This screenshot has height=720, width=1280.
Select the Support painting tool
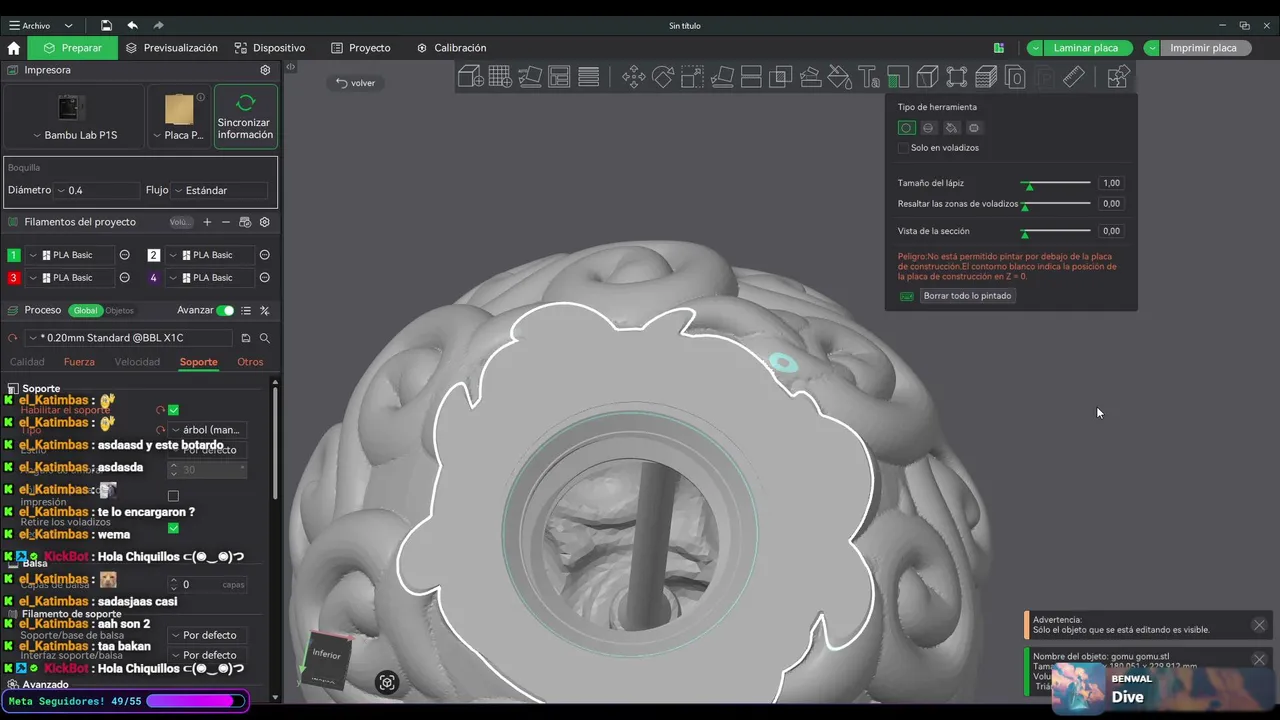click(x=898, y=77)
